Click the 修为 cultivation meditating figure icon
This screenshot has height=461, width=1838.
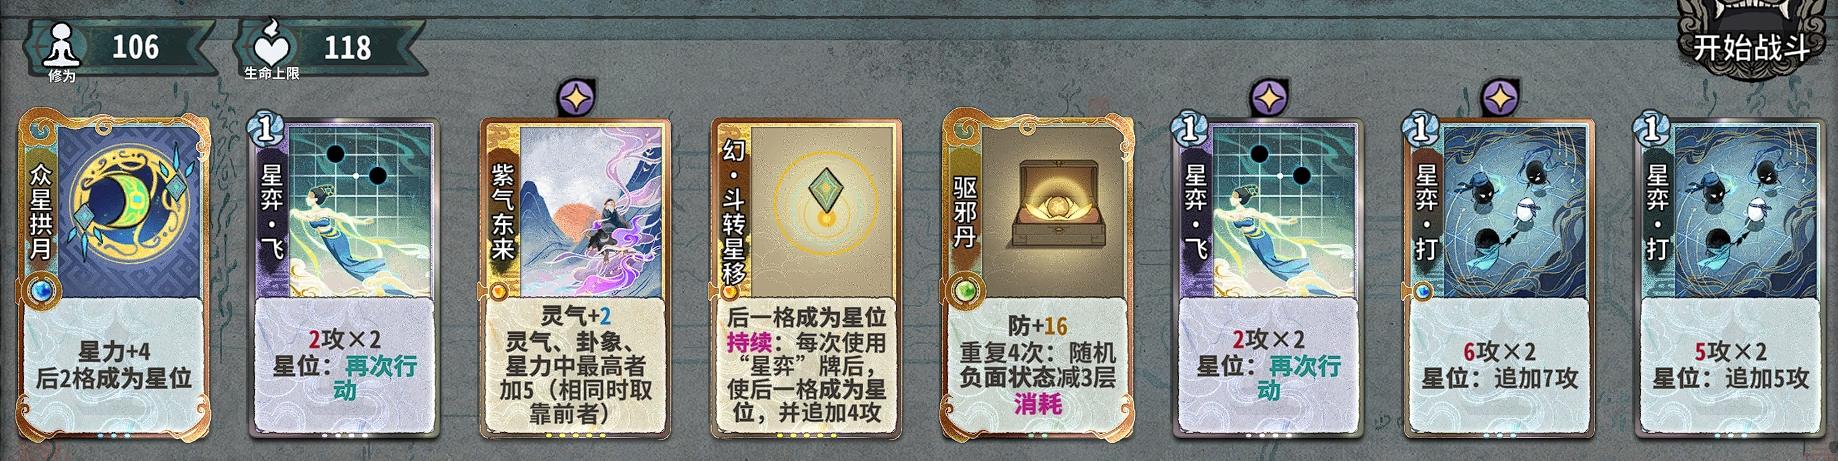click(x=63, y=44)
